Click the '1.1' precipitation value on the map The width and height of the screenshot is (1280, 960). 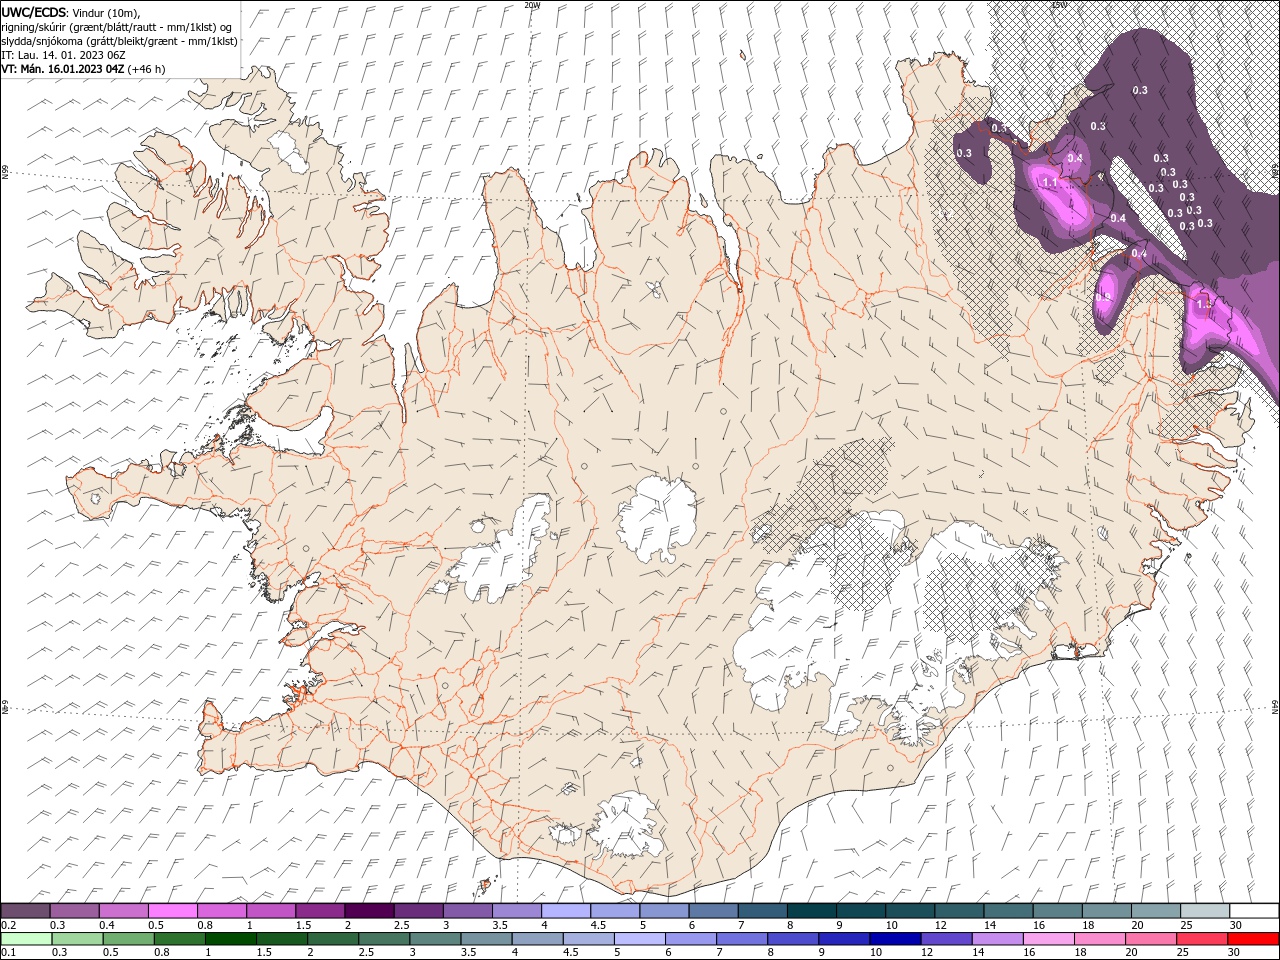pyautogui.click(x=1050, y=182)
